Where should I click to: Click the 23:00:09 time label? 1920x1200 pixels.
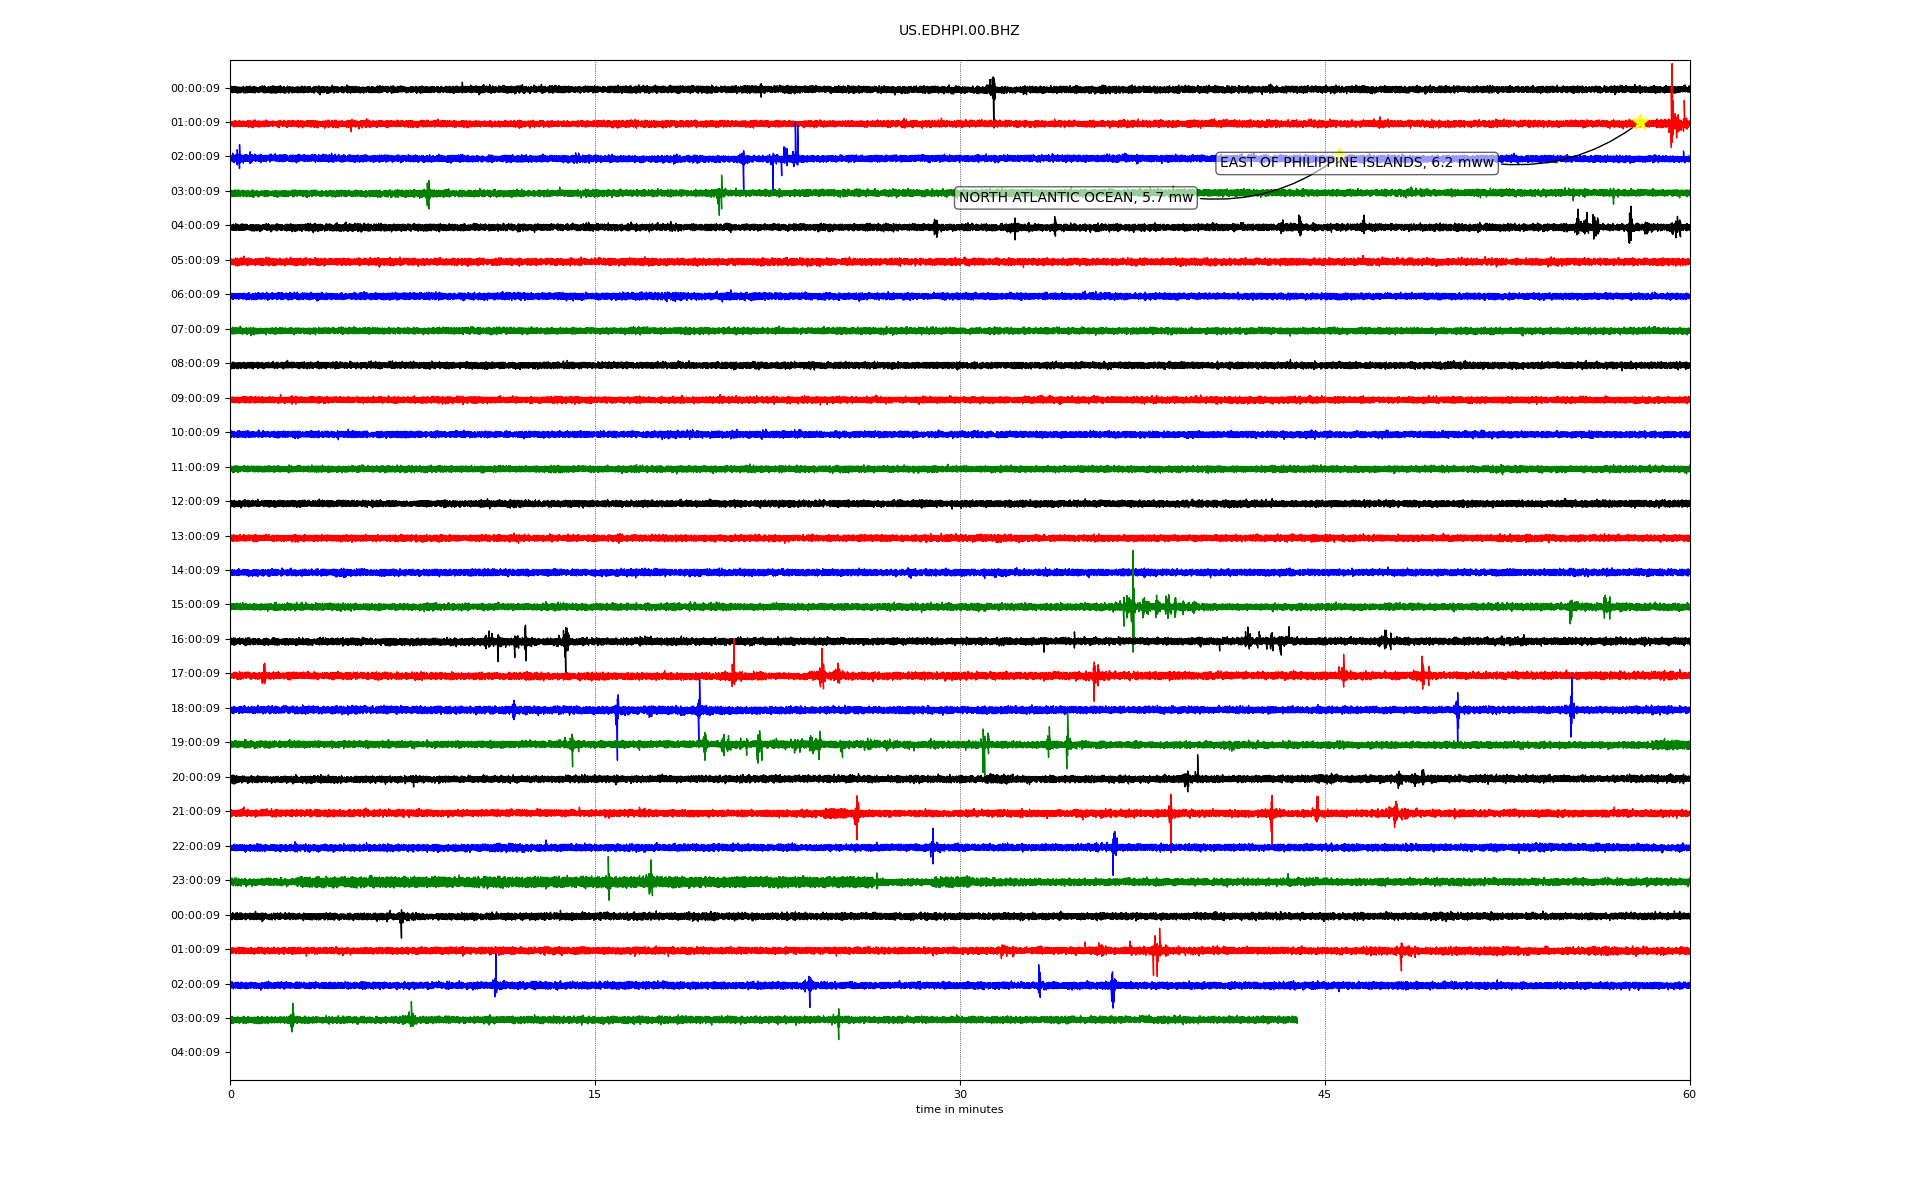[x=195, y=881]
